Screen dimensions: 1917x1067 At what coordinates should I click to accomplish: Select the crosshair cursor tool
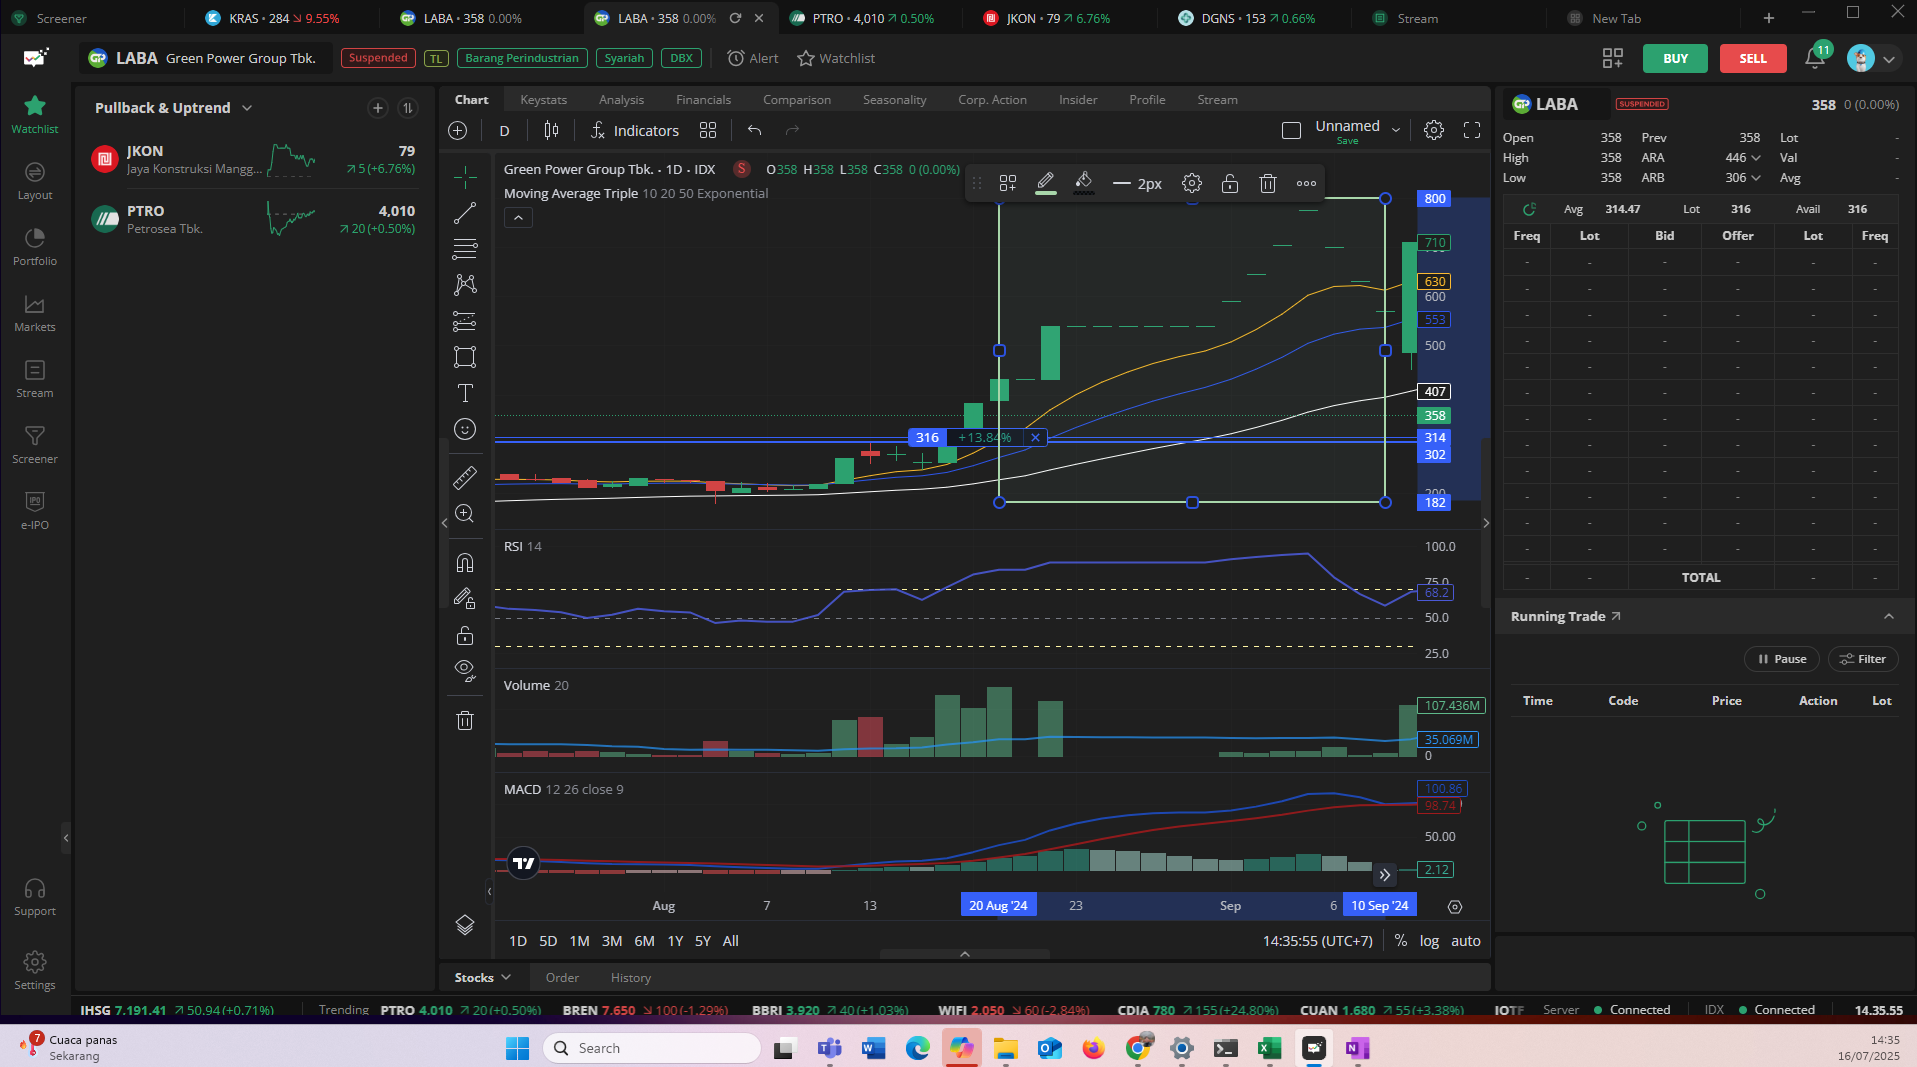(x=465, y=177)
